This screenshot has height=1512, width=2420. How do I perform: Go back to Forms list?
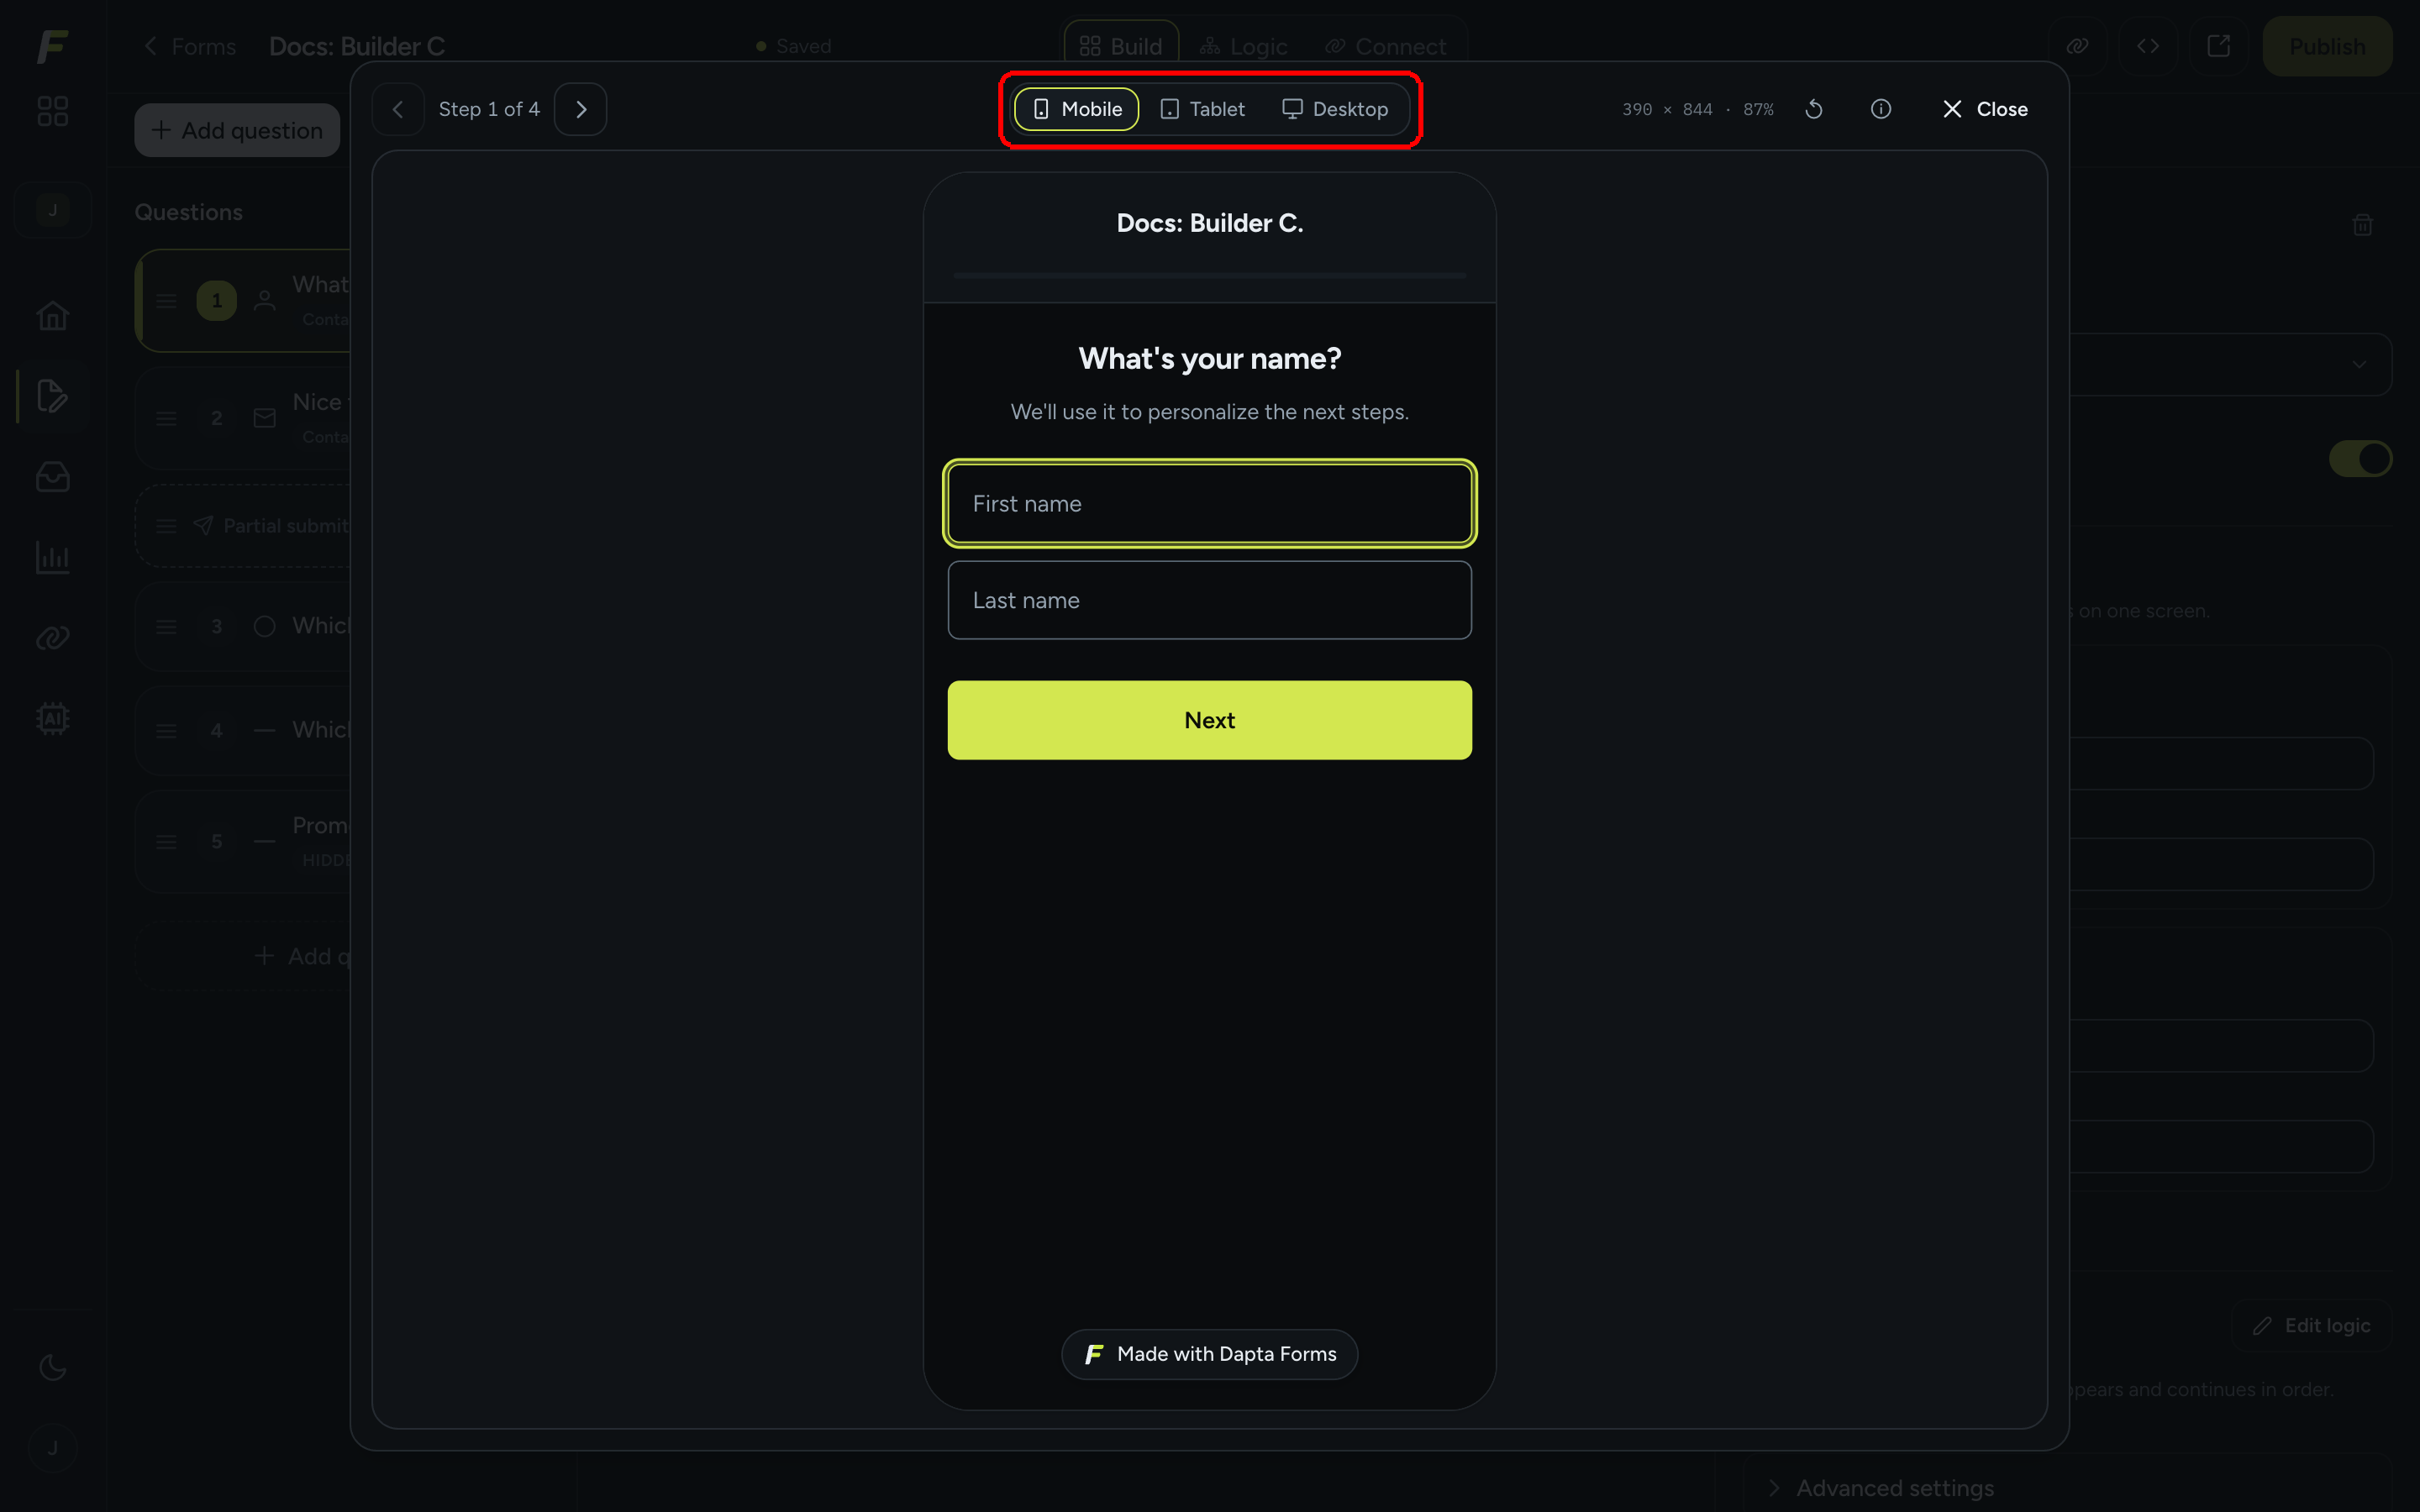pyautogui.click(x=190, y=46)
